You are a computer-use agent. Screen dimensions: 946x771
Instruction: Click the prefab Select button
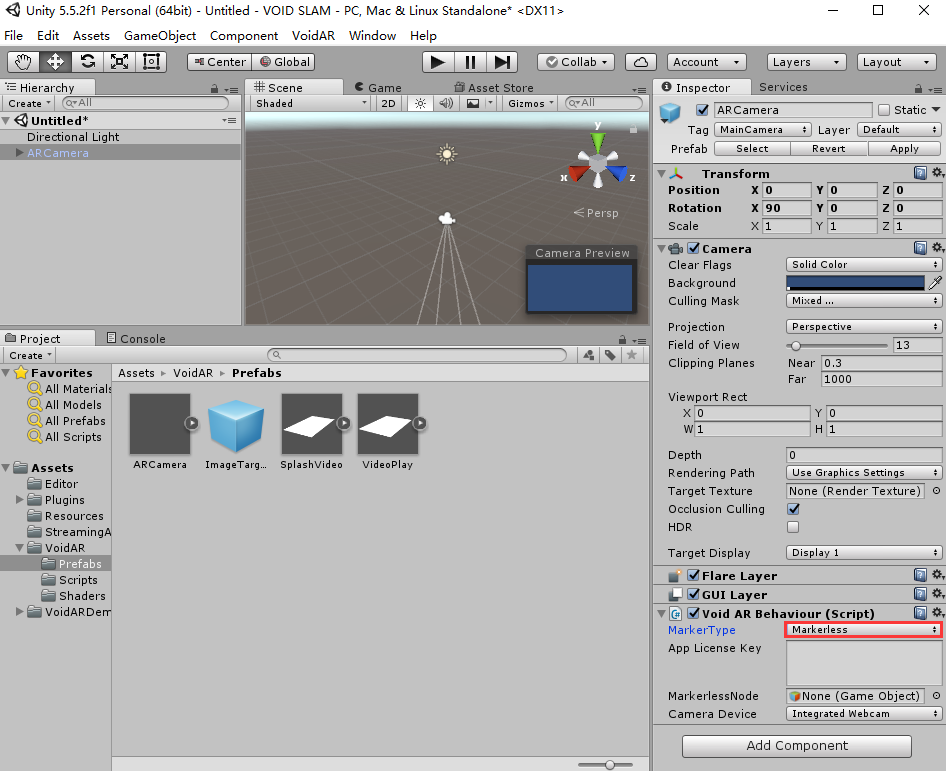point(752,148)
